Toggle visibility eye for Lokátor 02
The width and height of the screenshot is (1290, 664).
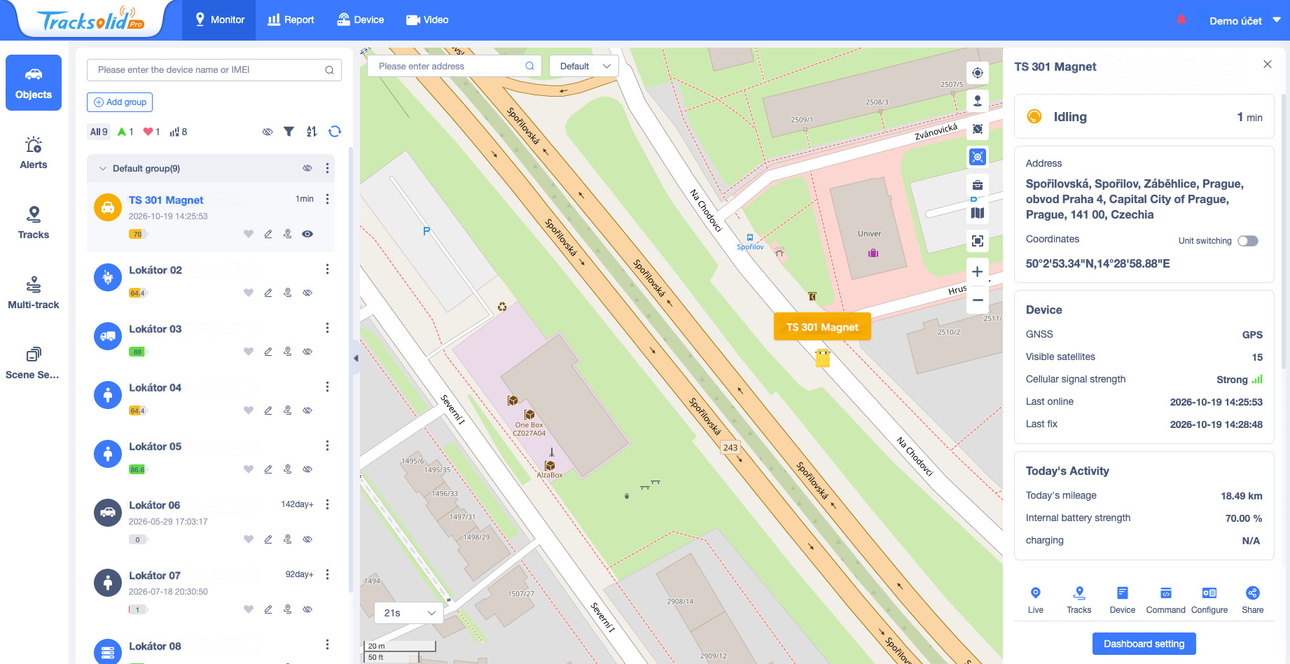point(308,293)
